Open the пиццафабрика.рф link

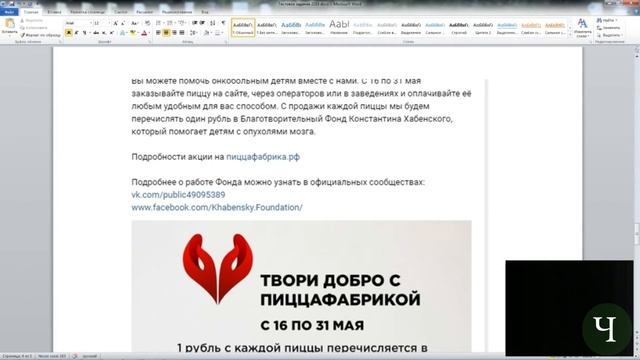263,157
